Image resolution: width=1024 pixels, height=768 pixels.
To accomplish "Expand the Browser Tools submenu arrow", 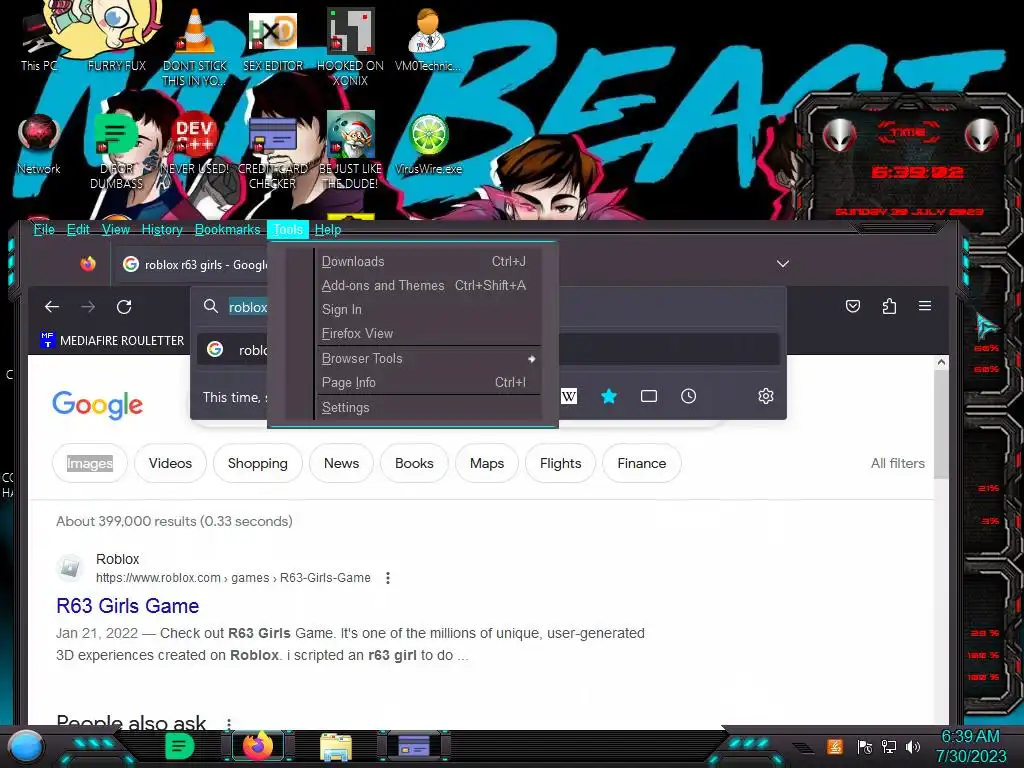I will click(532, 359).
